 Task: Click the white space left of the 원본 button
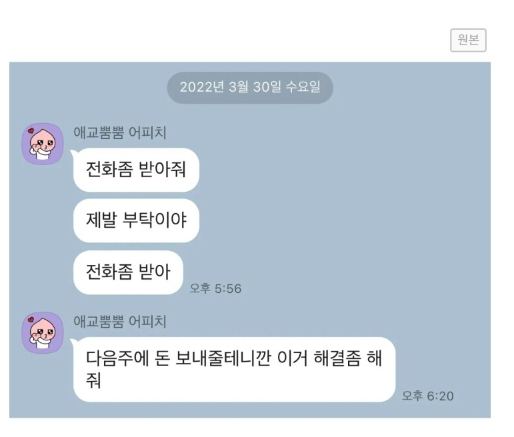(233, 40)
